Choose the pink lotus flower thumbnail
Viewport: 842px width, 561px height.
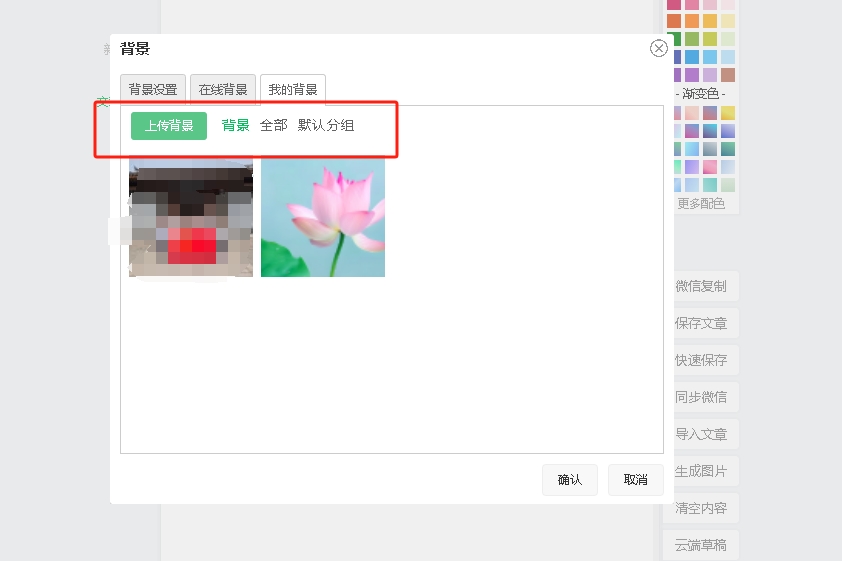pos(323,217)
